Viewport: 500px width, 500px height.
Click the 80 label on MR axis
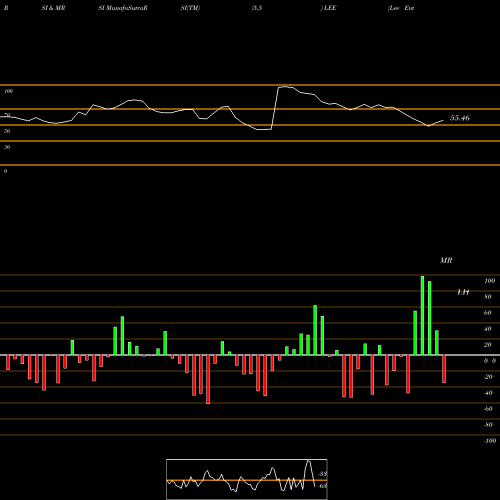488,297
